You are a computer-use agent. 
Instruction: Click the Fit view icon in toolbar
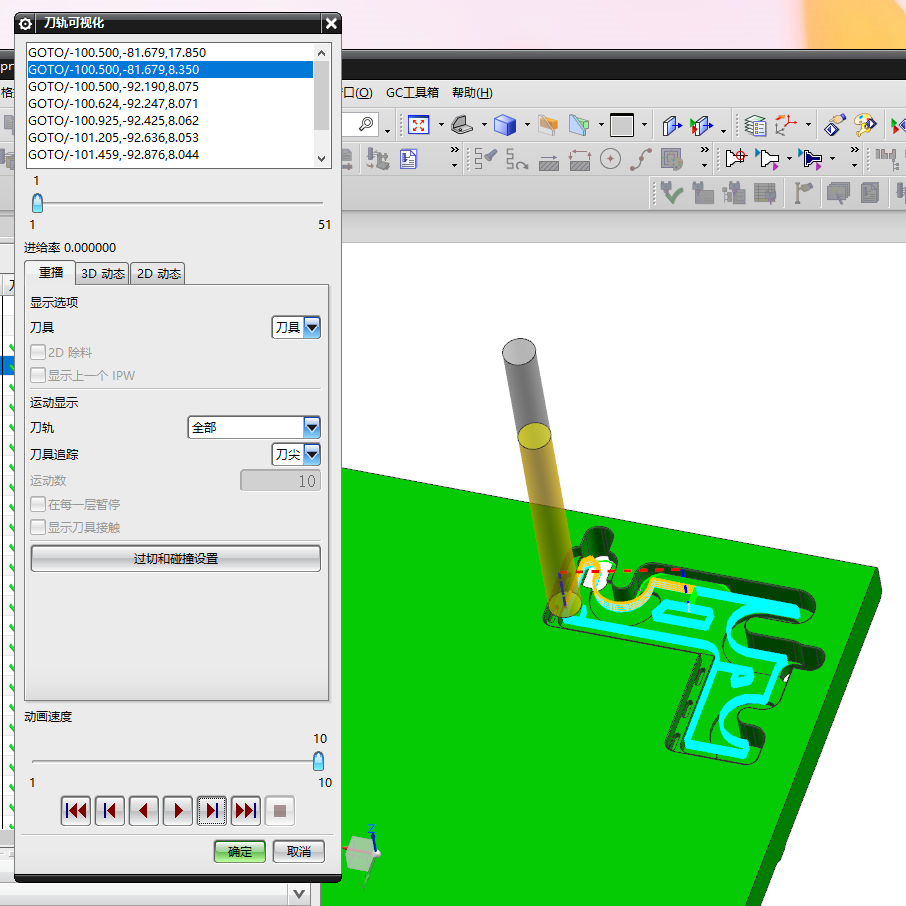(x=418, y=125)
